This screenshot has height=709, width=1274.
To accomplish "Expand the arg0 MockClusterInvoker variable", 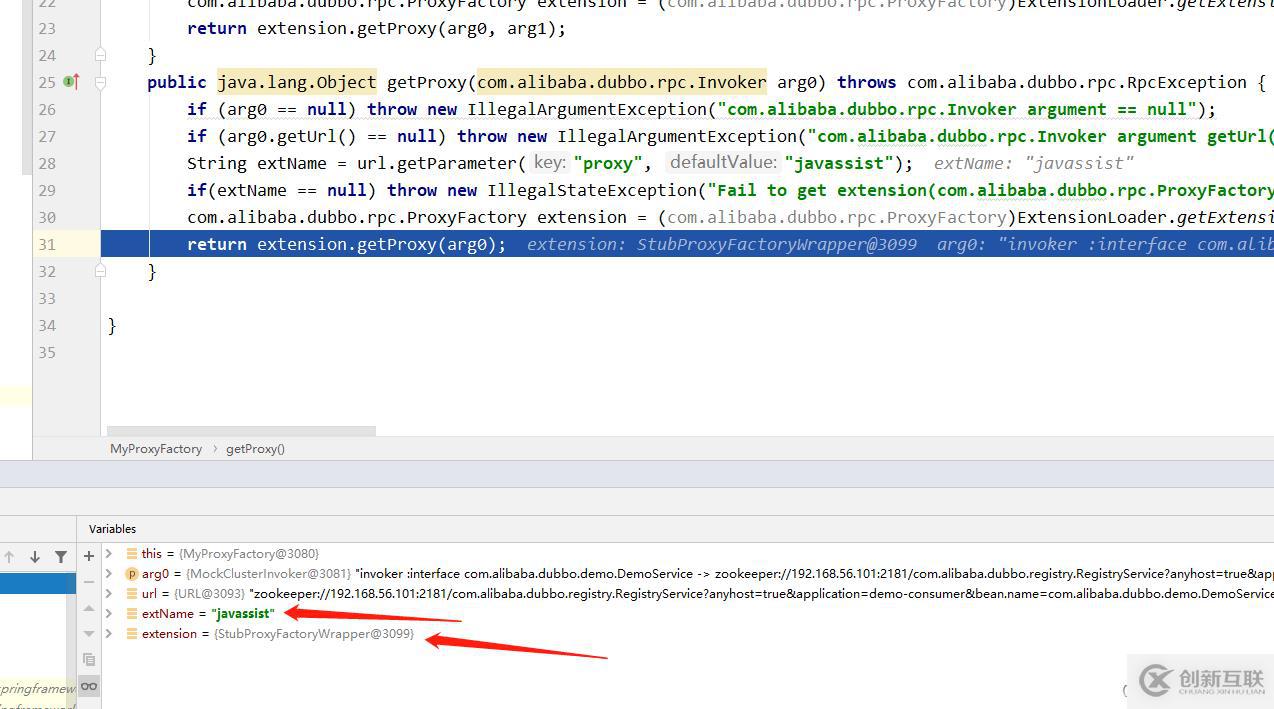I will (x=109, y=574).
